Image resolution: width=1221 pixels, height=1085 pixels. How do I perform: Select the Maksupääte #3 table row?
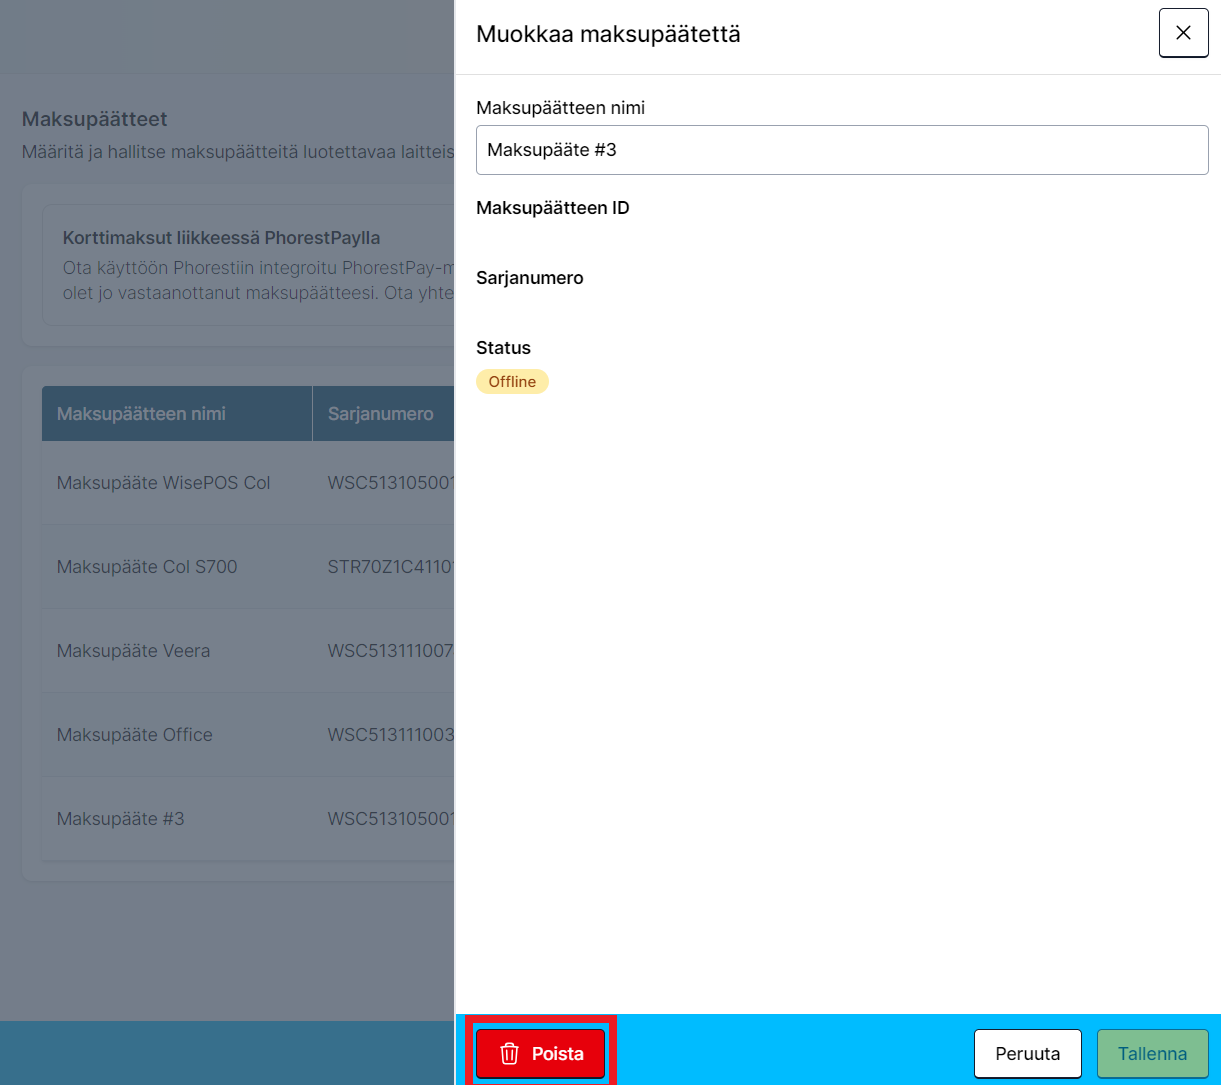(248, 819)
